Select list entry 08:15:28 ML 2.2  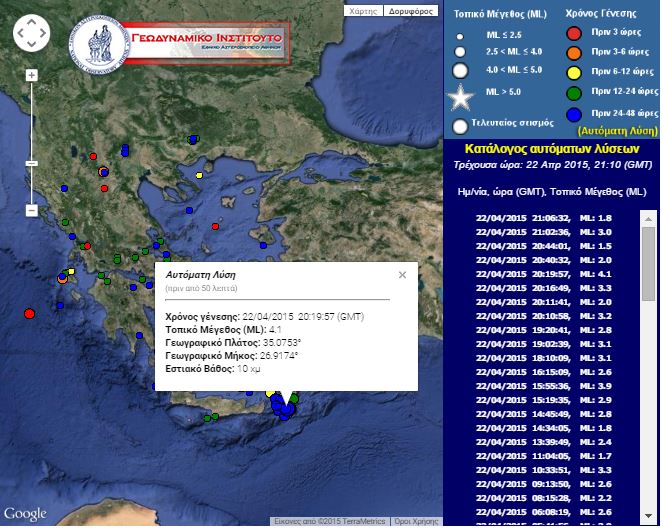[543, 498]
